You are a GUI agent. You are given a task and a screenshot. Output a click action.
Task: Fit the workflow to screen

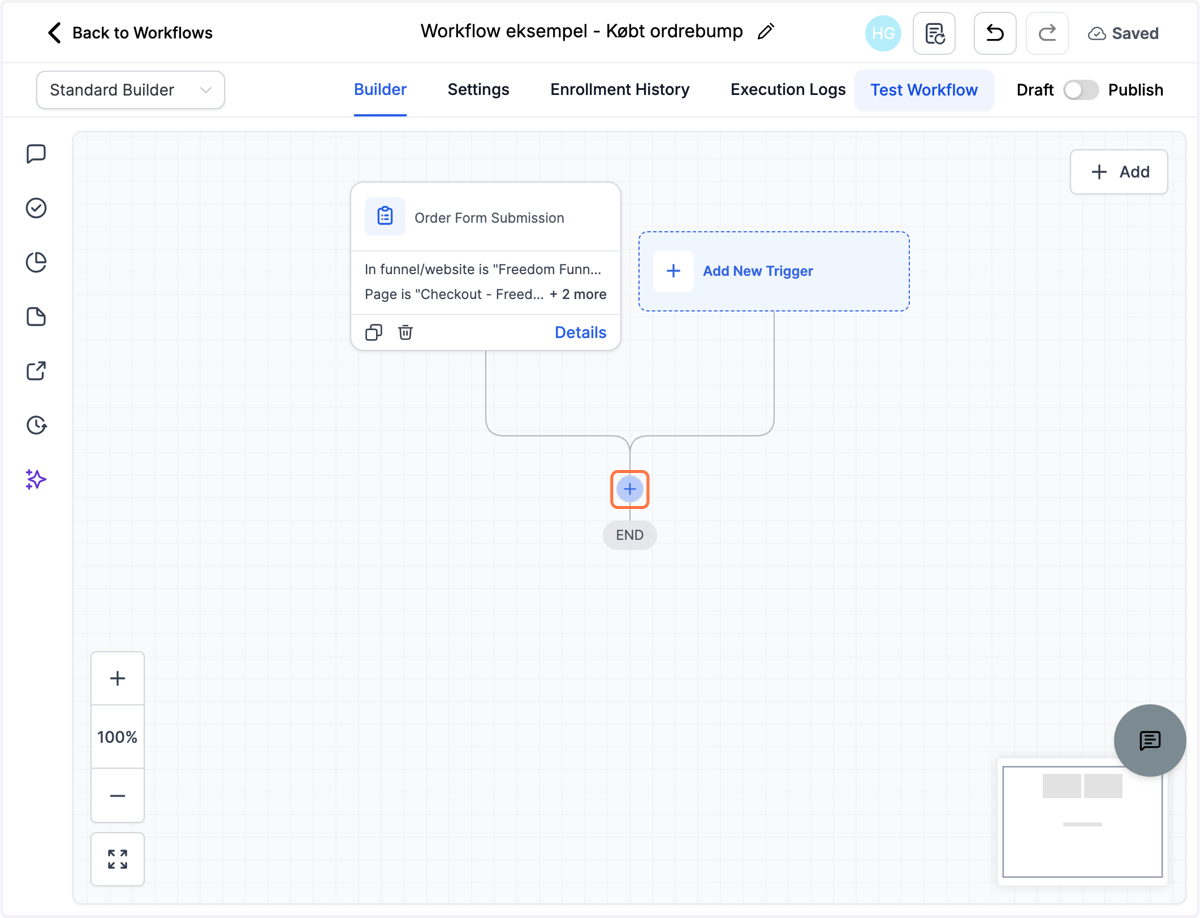click(x=118, y=859)
